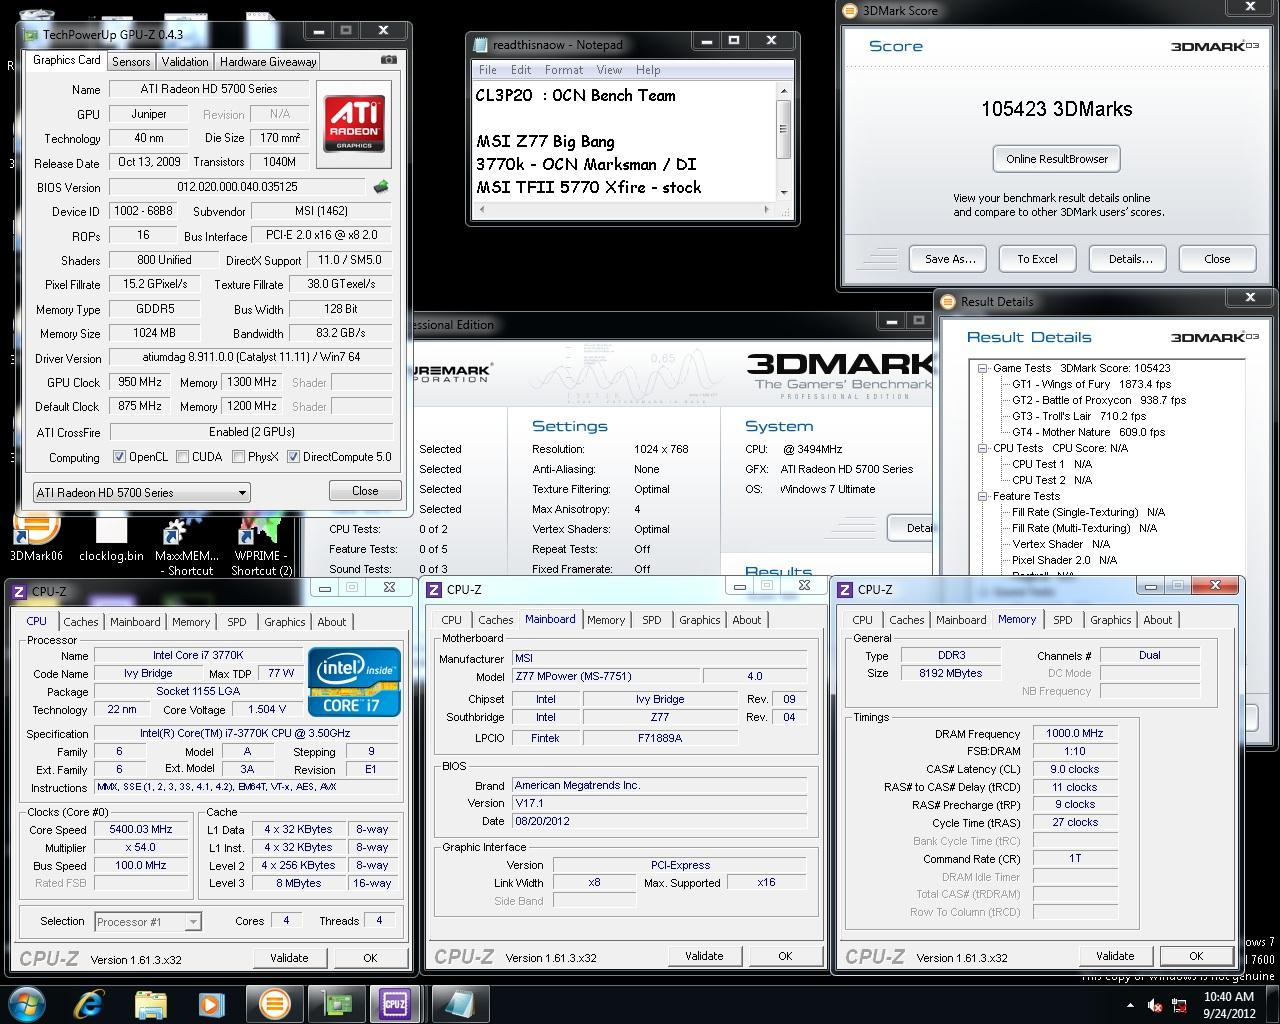
Task: Click the muted volume tray icon
Action: [1156, 1005]
